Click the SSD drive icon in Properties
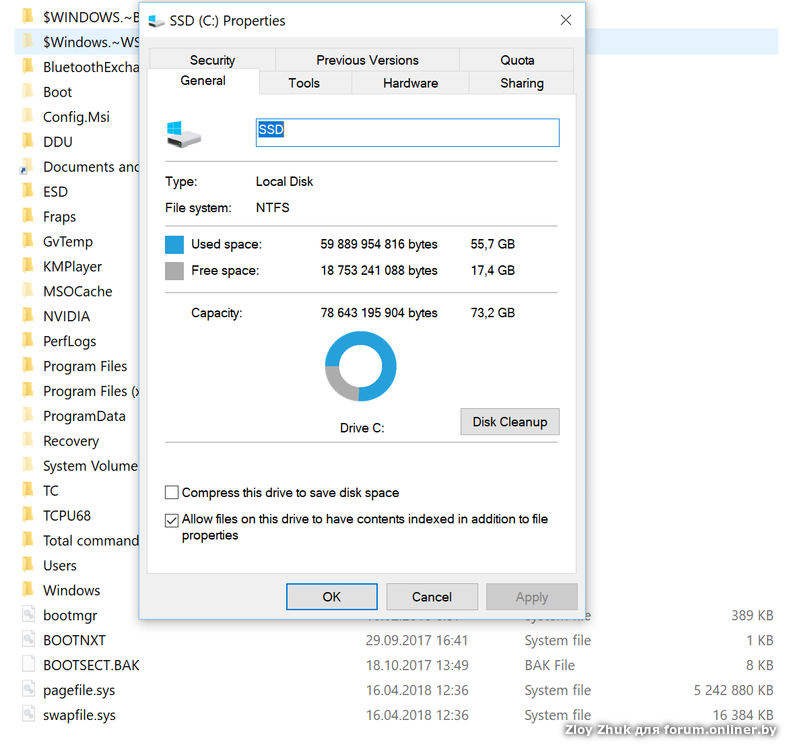 184,134
